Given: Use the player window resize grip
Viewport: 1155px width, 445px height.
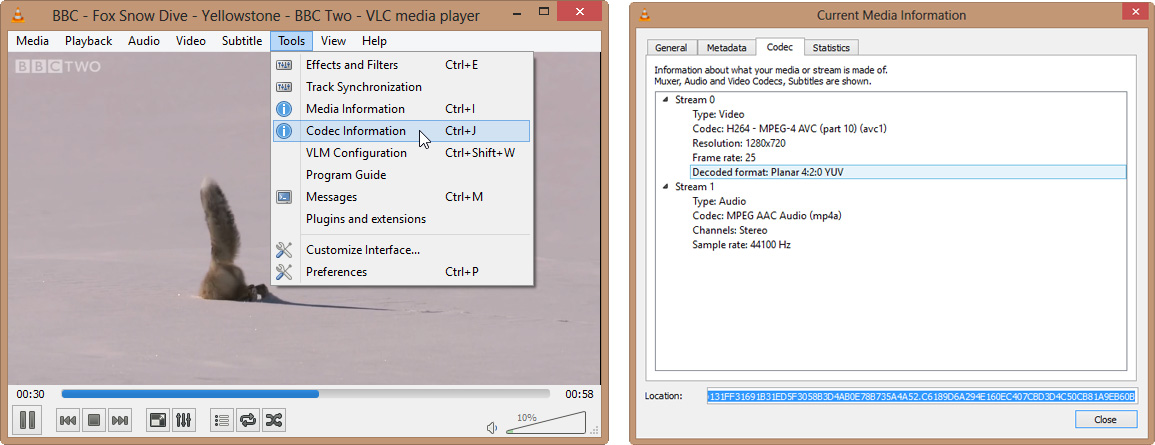Looking at the screenshot, I should click(x=594, y=430).
